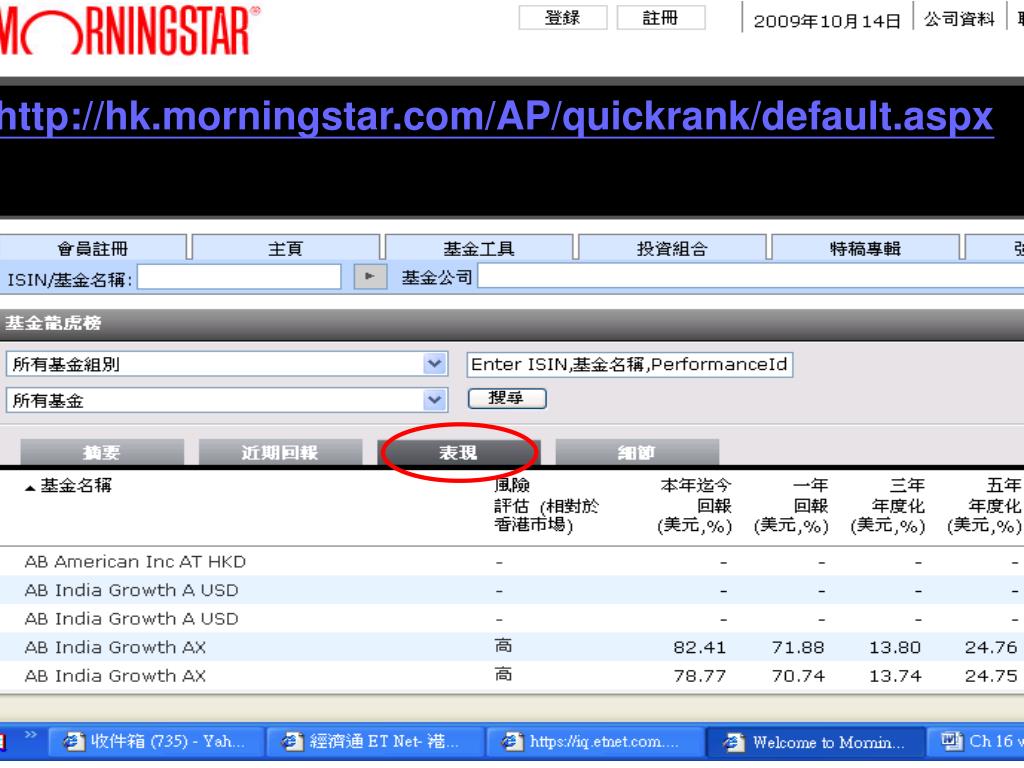Open the 公司資料 link
The image size is (1024, 768).
(x=959, y=19)
